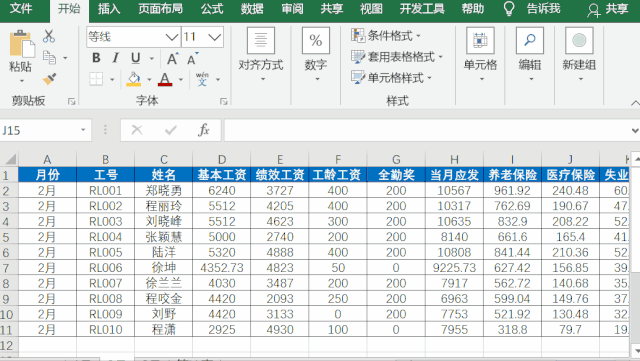Switch to the View (视图) tab

371,9
